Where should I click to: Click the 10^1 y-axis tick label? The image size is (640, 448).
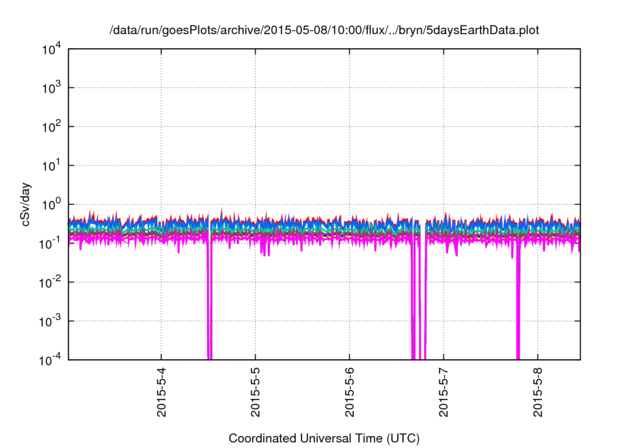coord(51,165)
